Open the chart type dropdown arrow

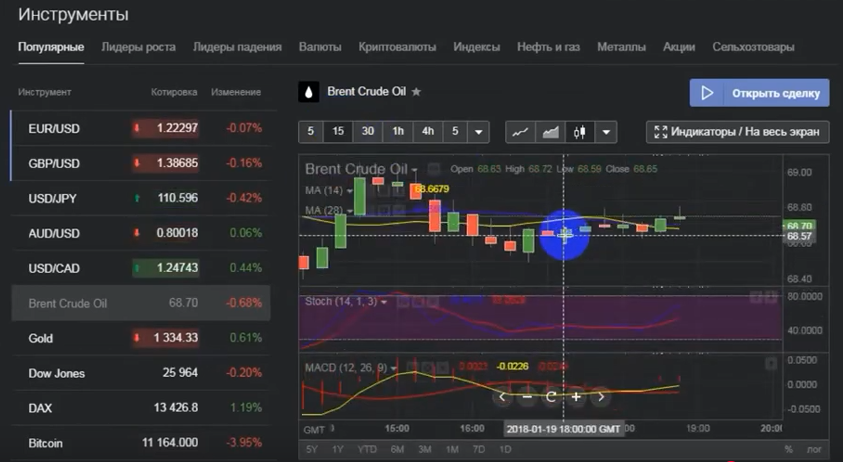click(x=606, y=132)
